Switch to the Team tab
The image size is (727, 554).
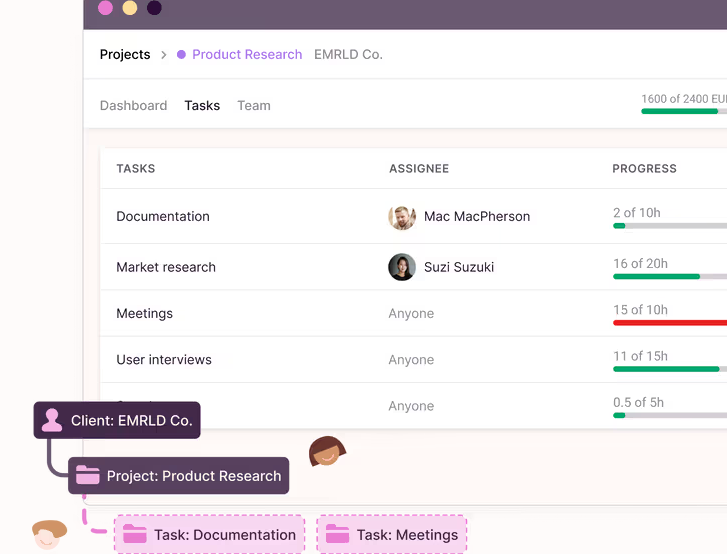pos(254,106)
